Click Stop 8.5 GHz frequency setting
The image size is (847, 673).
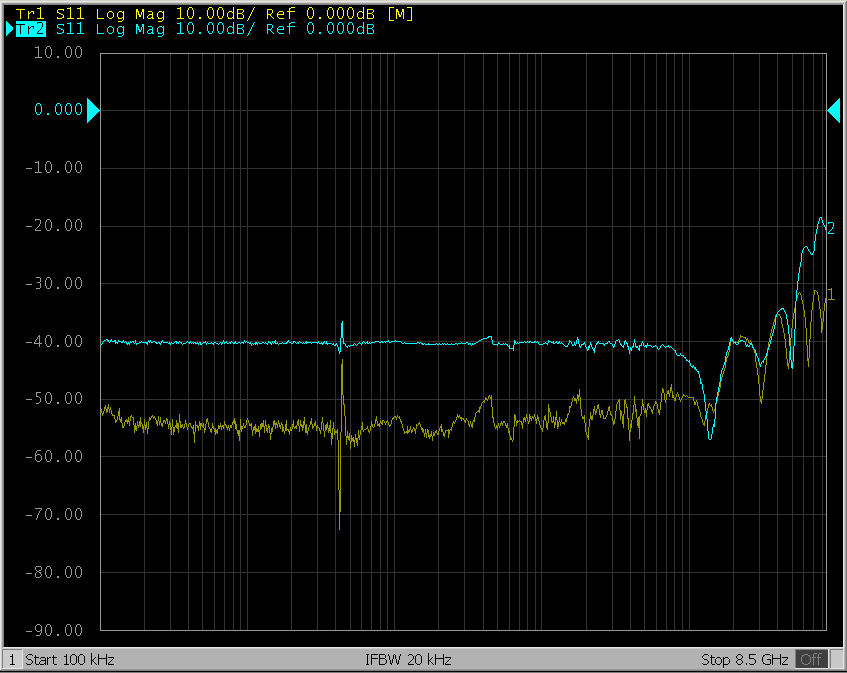tap(746, 660)
